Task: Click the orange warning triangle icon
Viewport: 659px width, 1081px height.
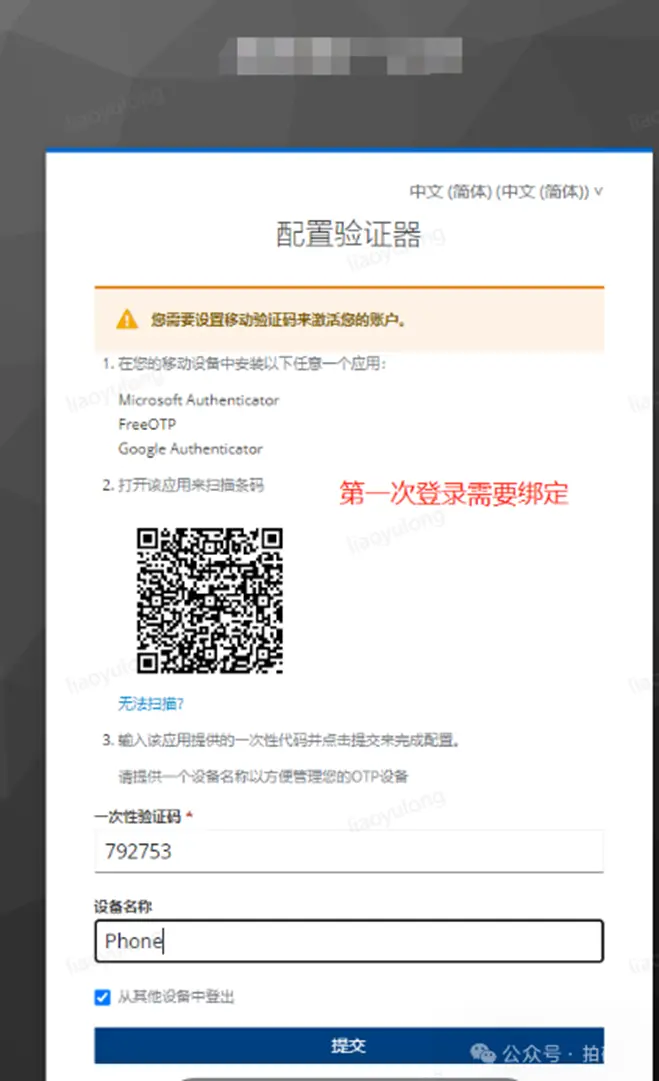Action: (127, 320)
